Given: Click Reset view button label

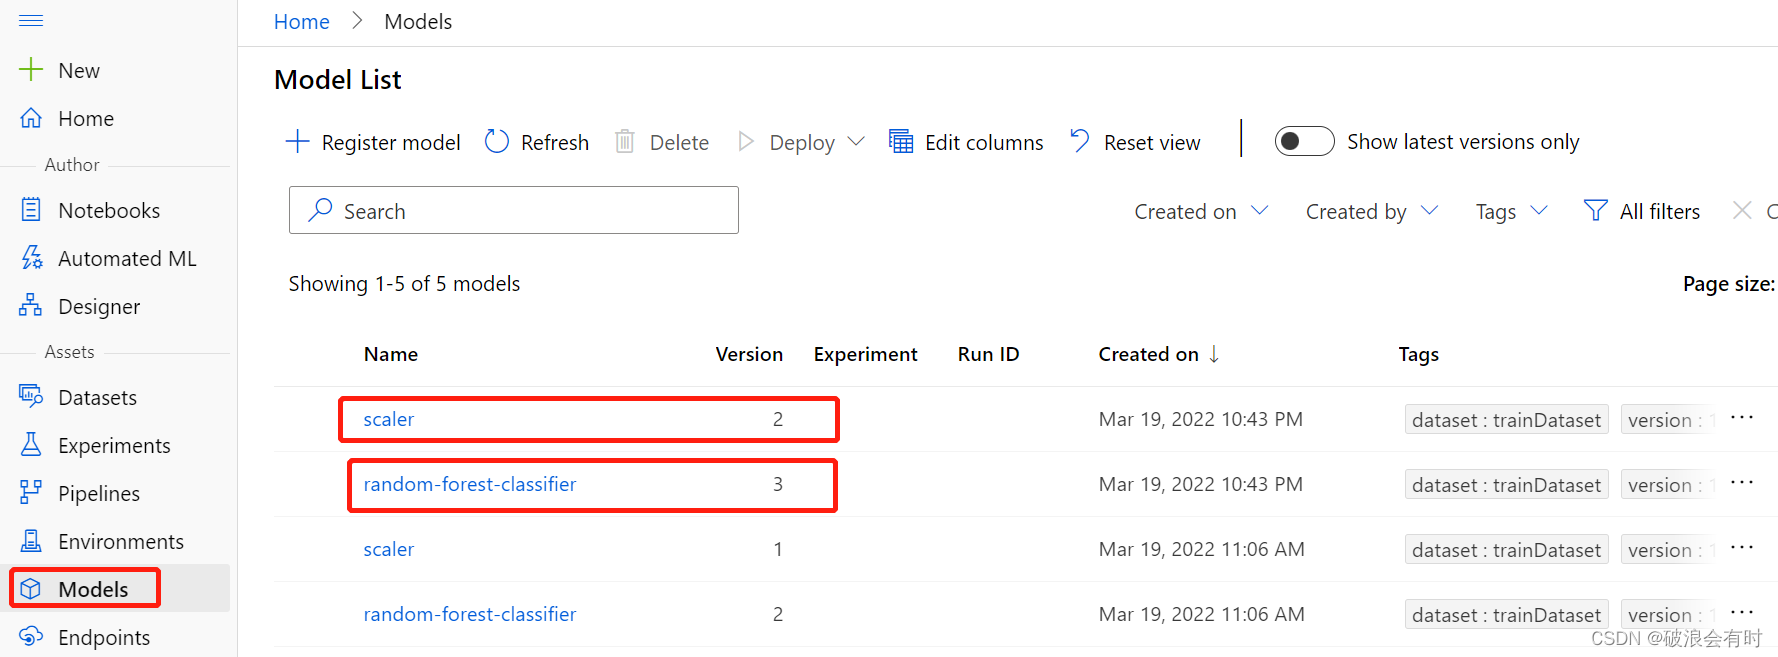Looking at the screenshot, I should pos(1152,143).
